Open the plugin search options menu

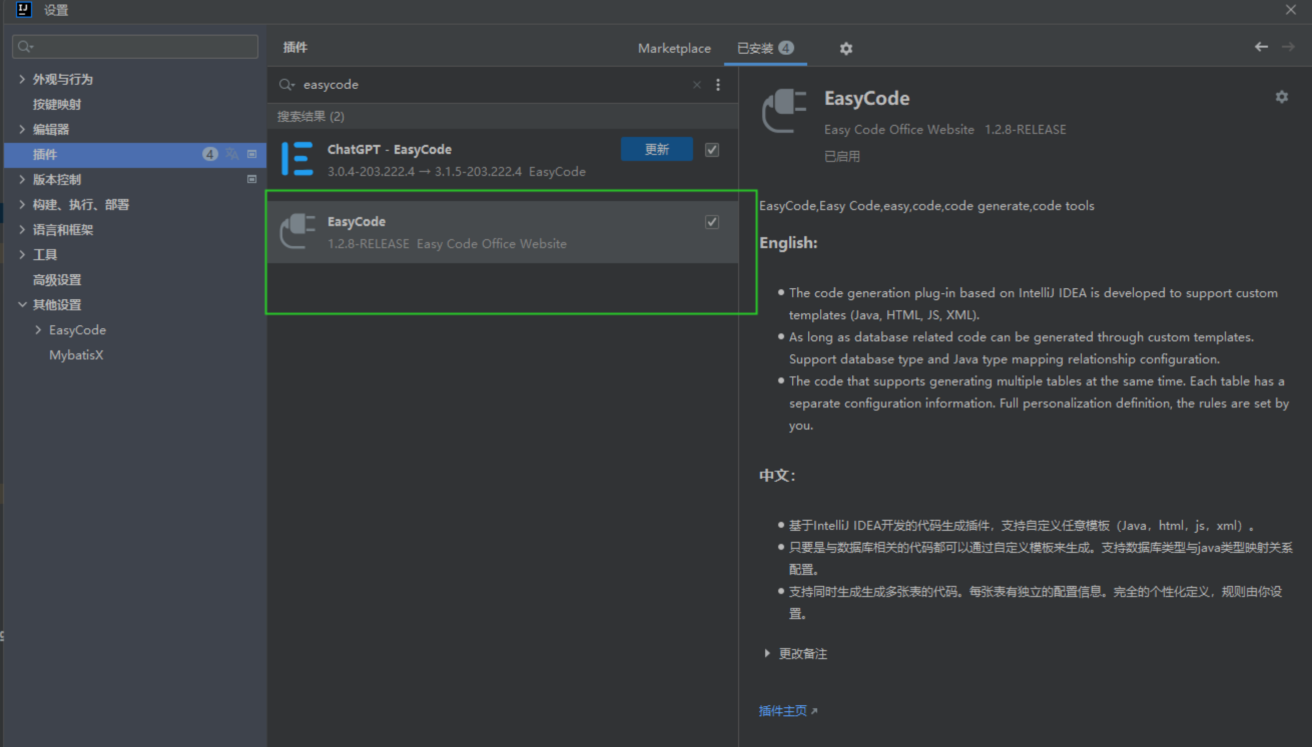point(718,85)
